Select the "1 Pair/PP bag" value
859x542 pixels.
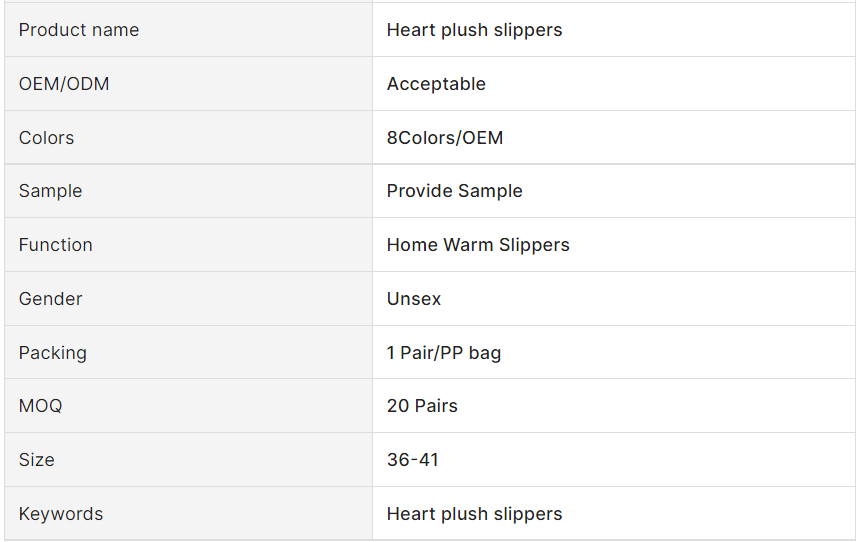coord(444,353)
